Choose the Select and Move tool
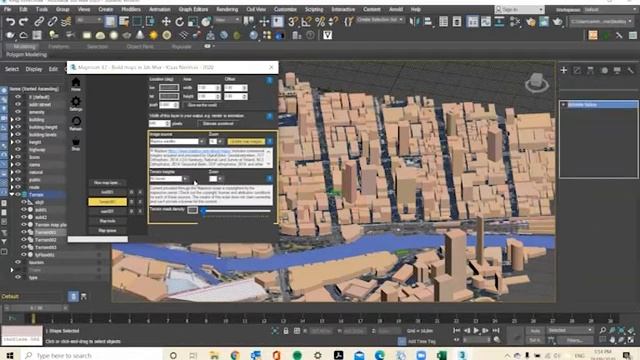Screen dimensions: 640x360 tap(166, 21)
